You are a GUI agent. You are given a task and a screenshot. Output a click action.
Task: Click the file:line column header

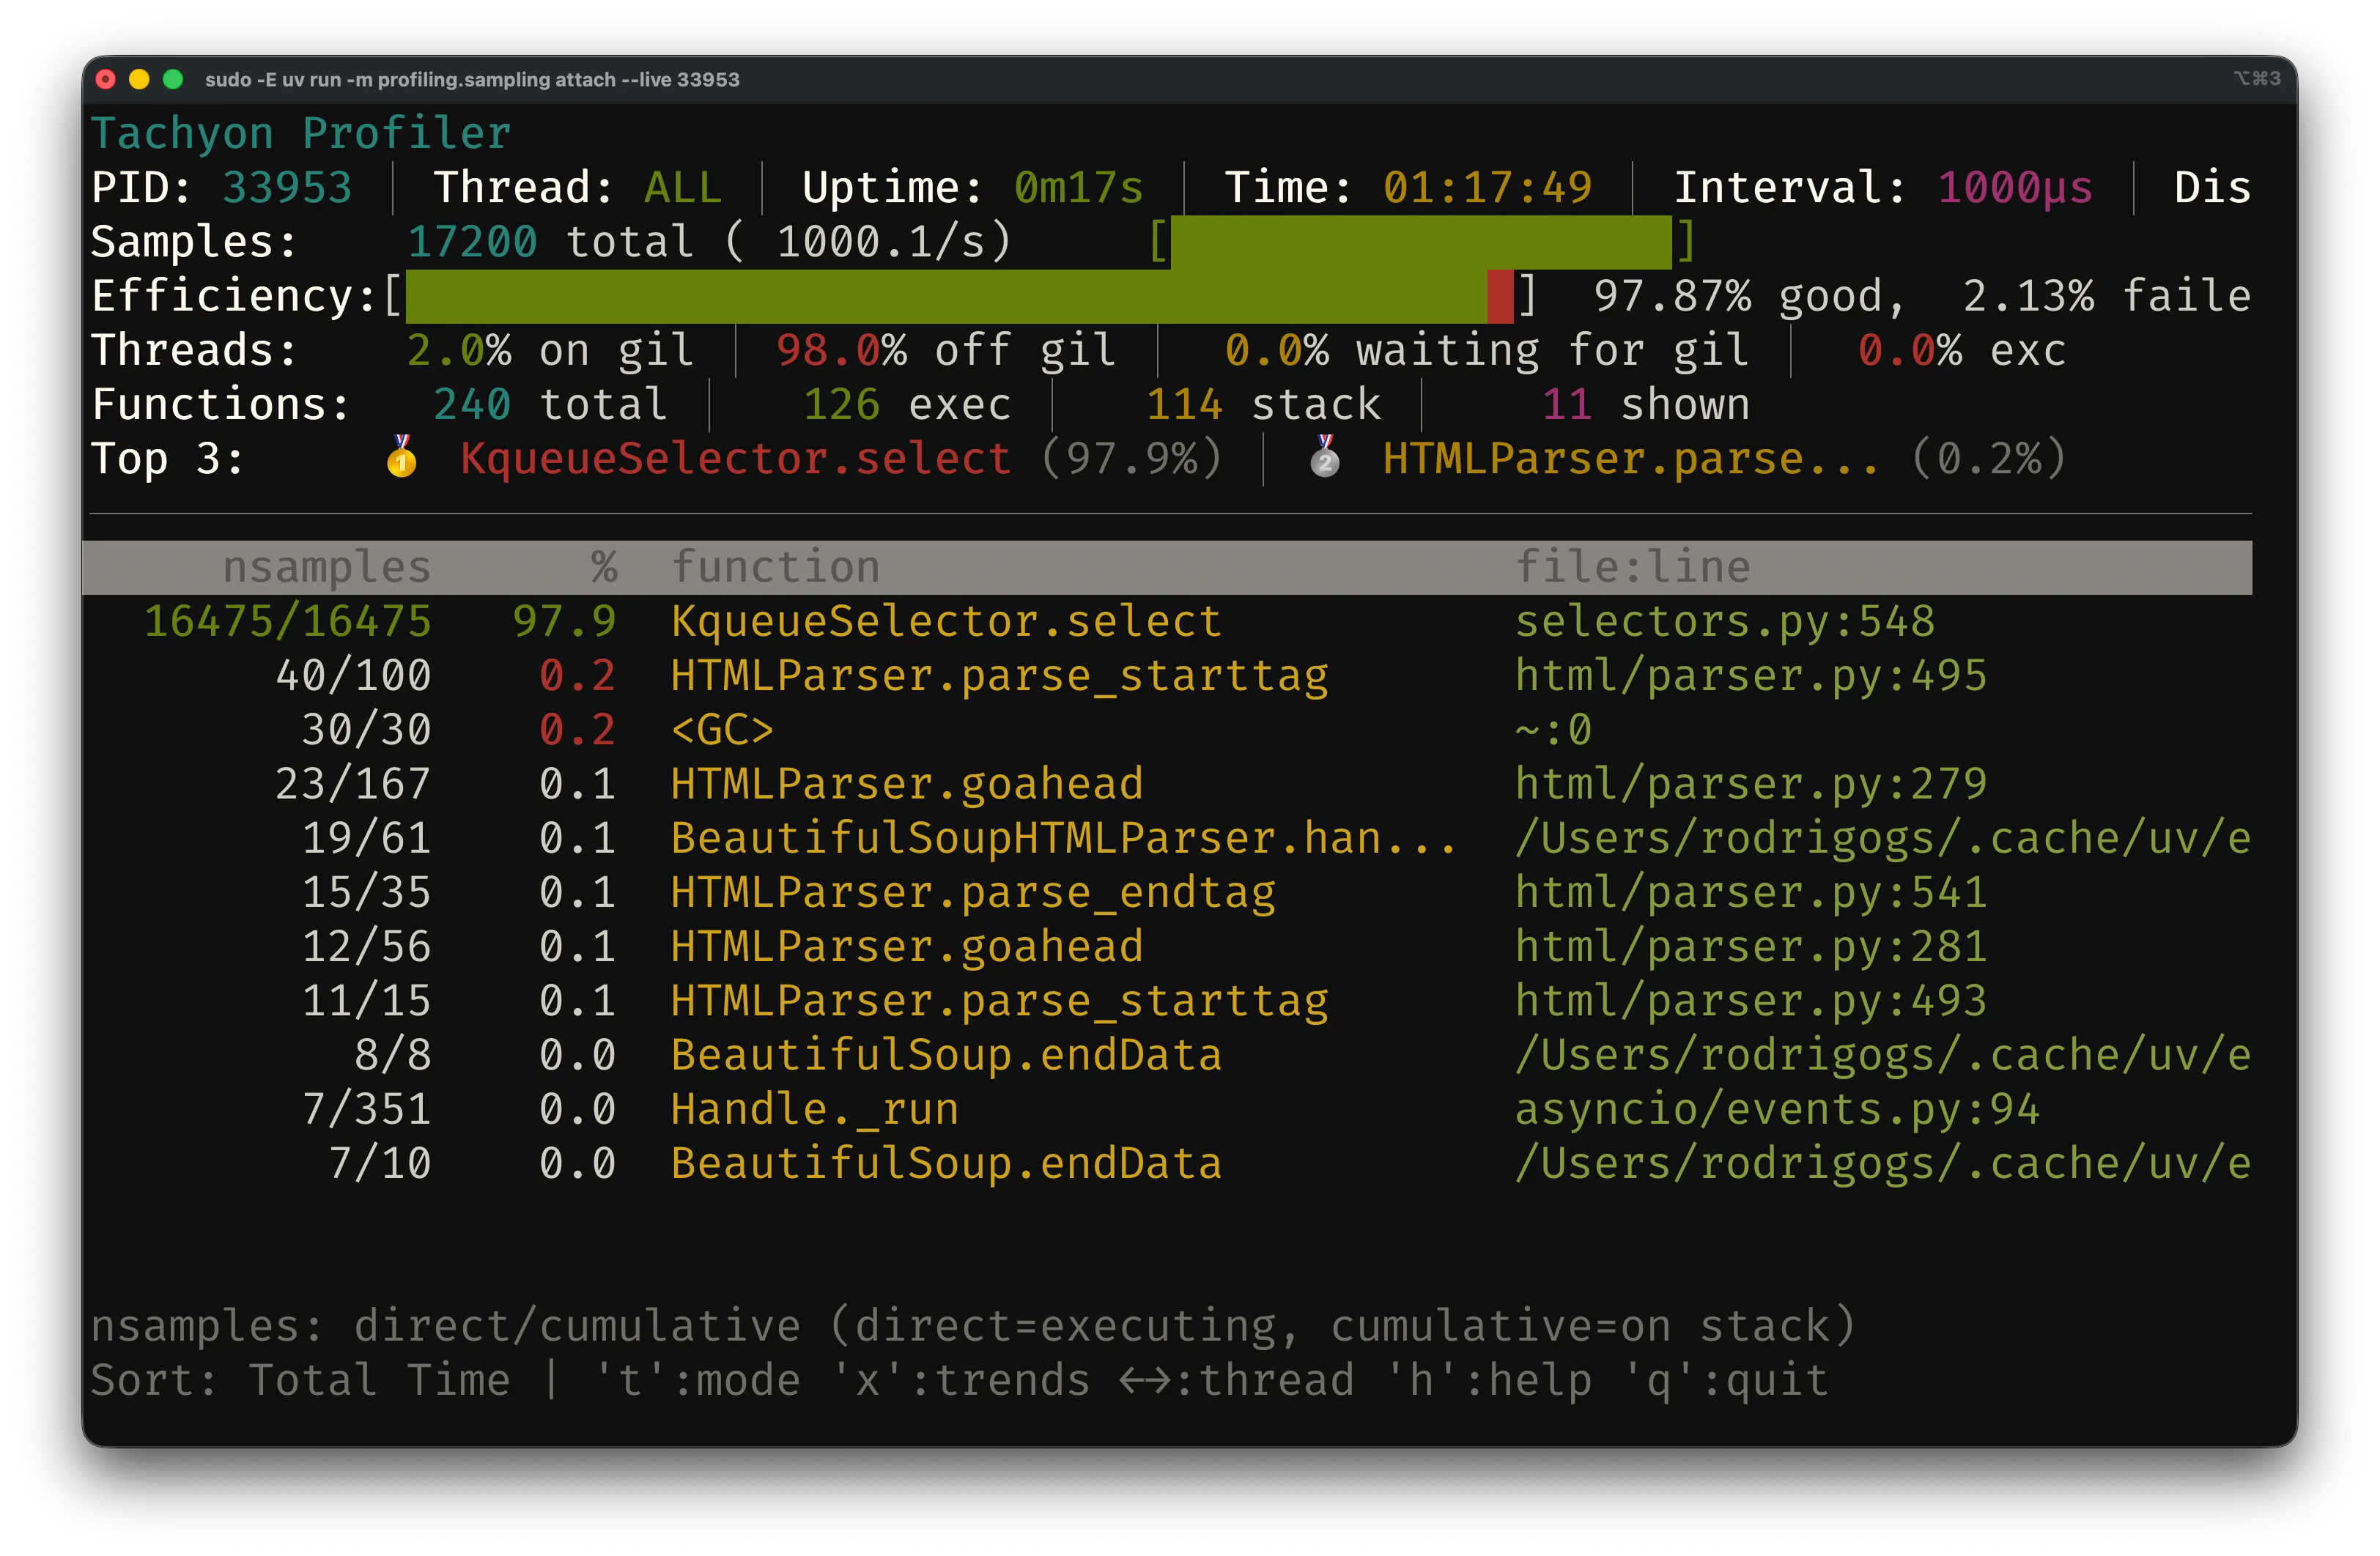tap(1633, 567)
